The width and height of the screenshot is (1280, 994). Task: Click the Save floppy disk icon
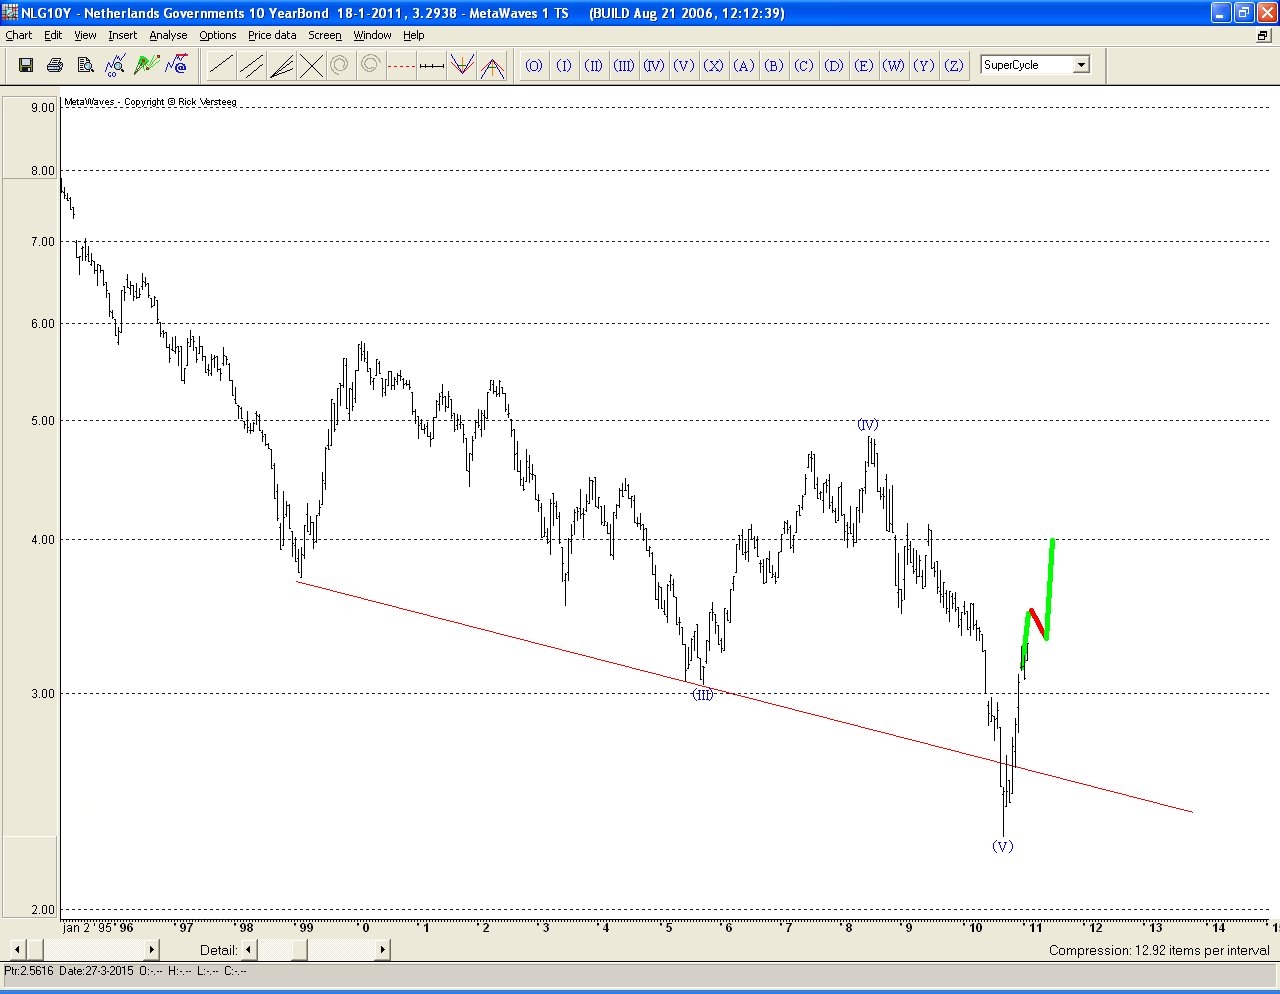[x=26, y=65]
